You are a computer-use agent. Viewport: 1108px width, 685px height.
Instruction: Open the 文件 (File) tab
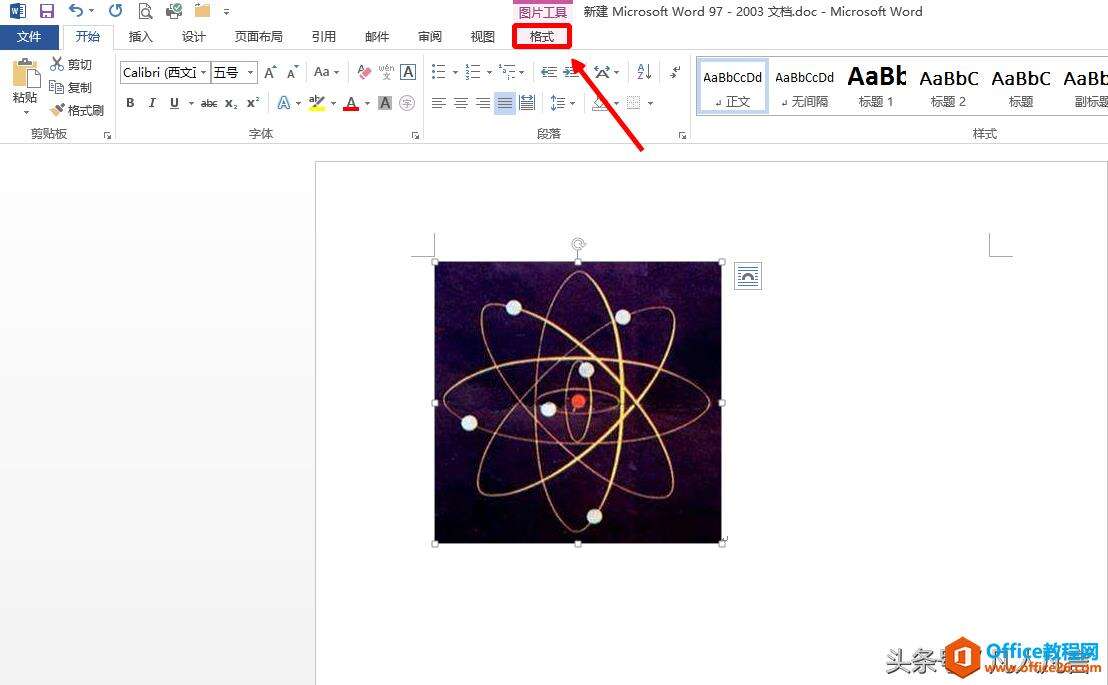click(29, 37)
